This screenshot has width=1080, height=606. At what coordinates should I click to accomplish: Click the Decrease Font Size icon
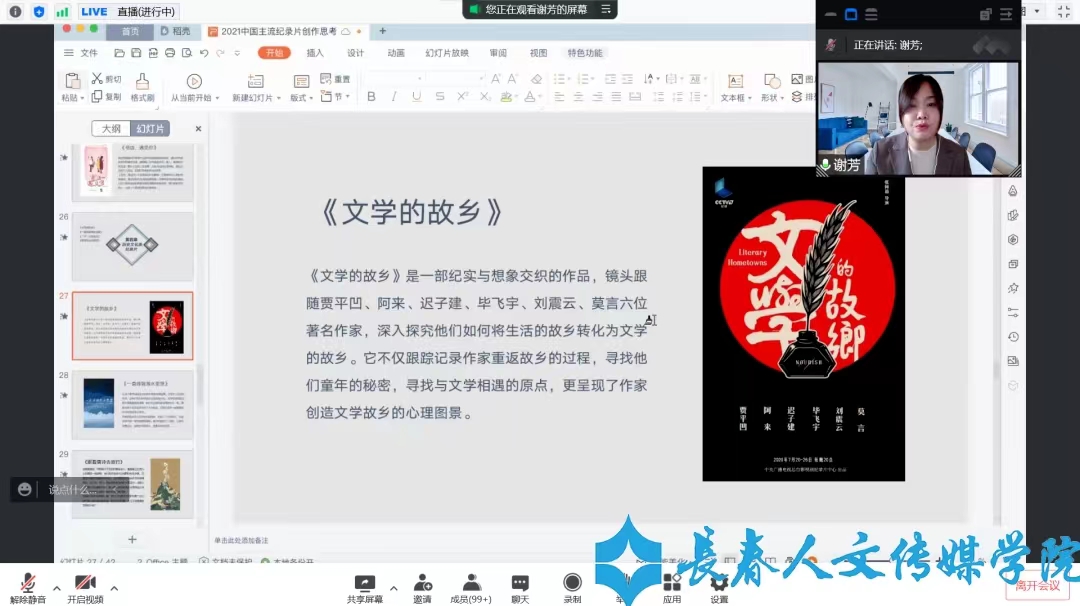[513, 79]
